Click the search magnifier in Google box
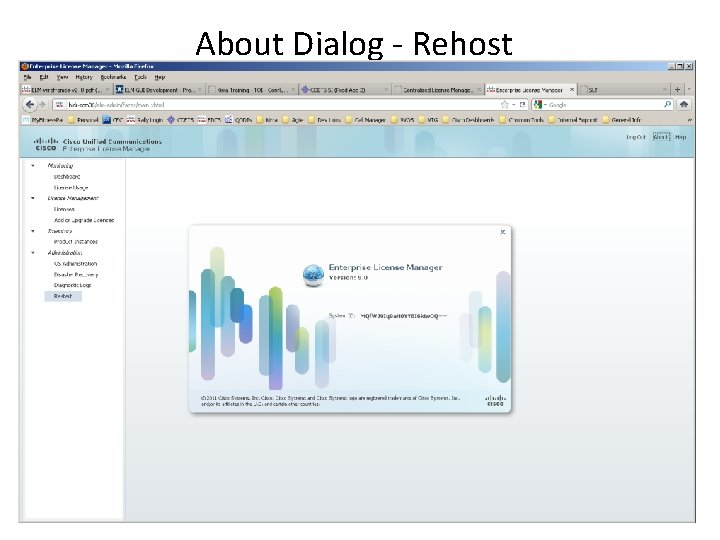This screenshot has height=540, width=720. pos(667,105)
